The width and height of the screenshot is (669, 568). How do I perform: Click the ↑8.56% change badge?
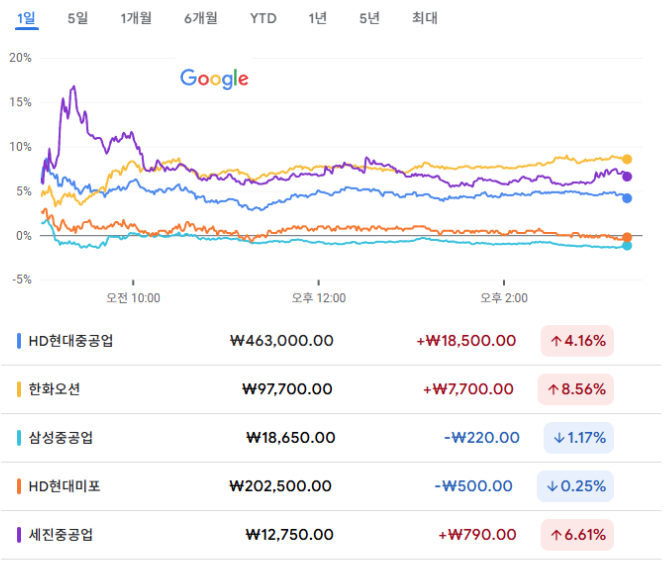576,389
